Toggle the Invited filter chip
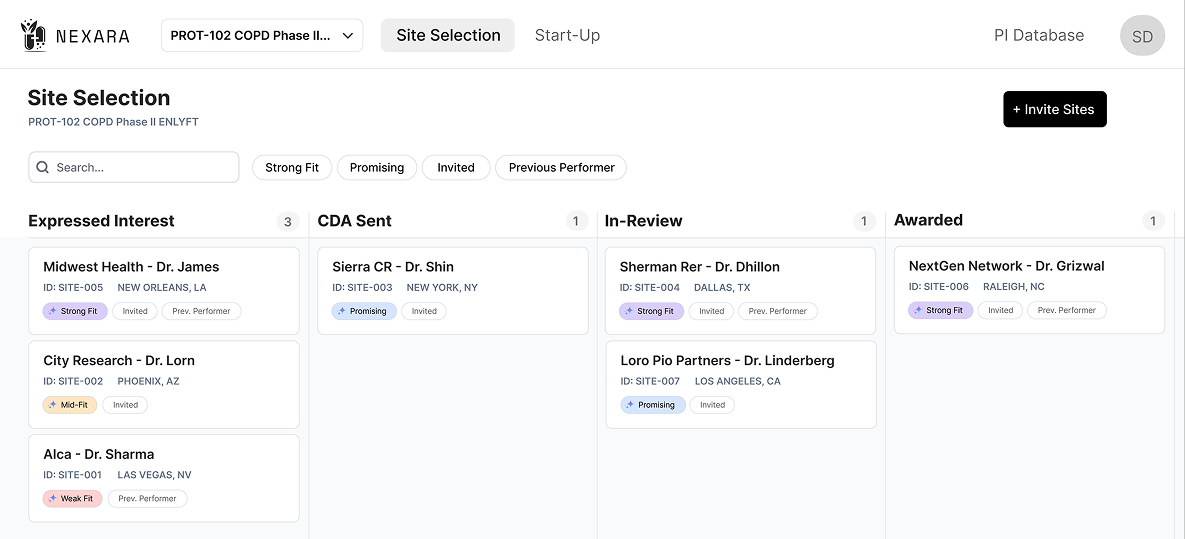1185x539 pixels. coord(456,168)
